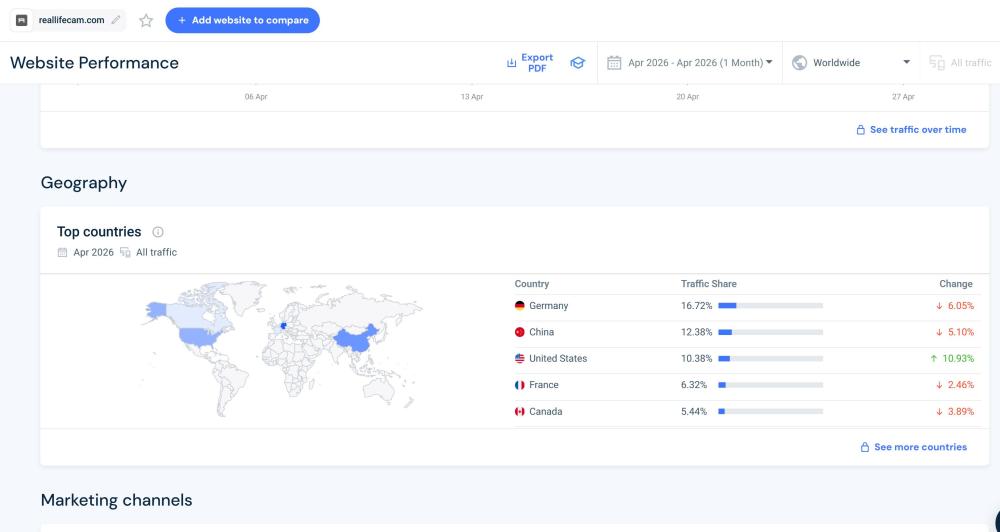
Task: Open the Canada country row
Action: tap(747, 412)
